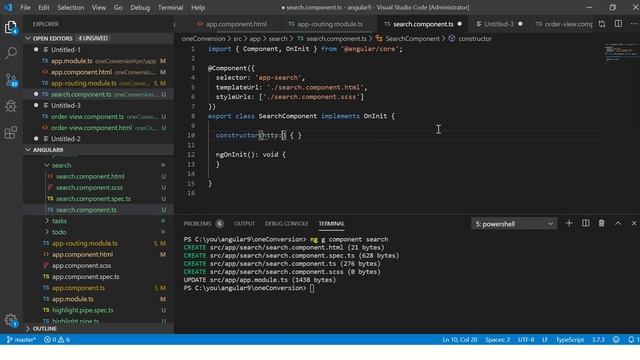Open editor More Actions ellipsis

pyautogui.click(x=634, y=24)
